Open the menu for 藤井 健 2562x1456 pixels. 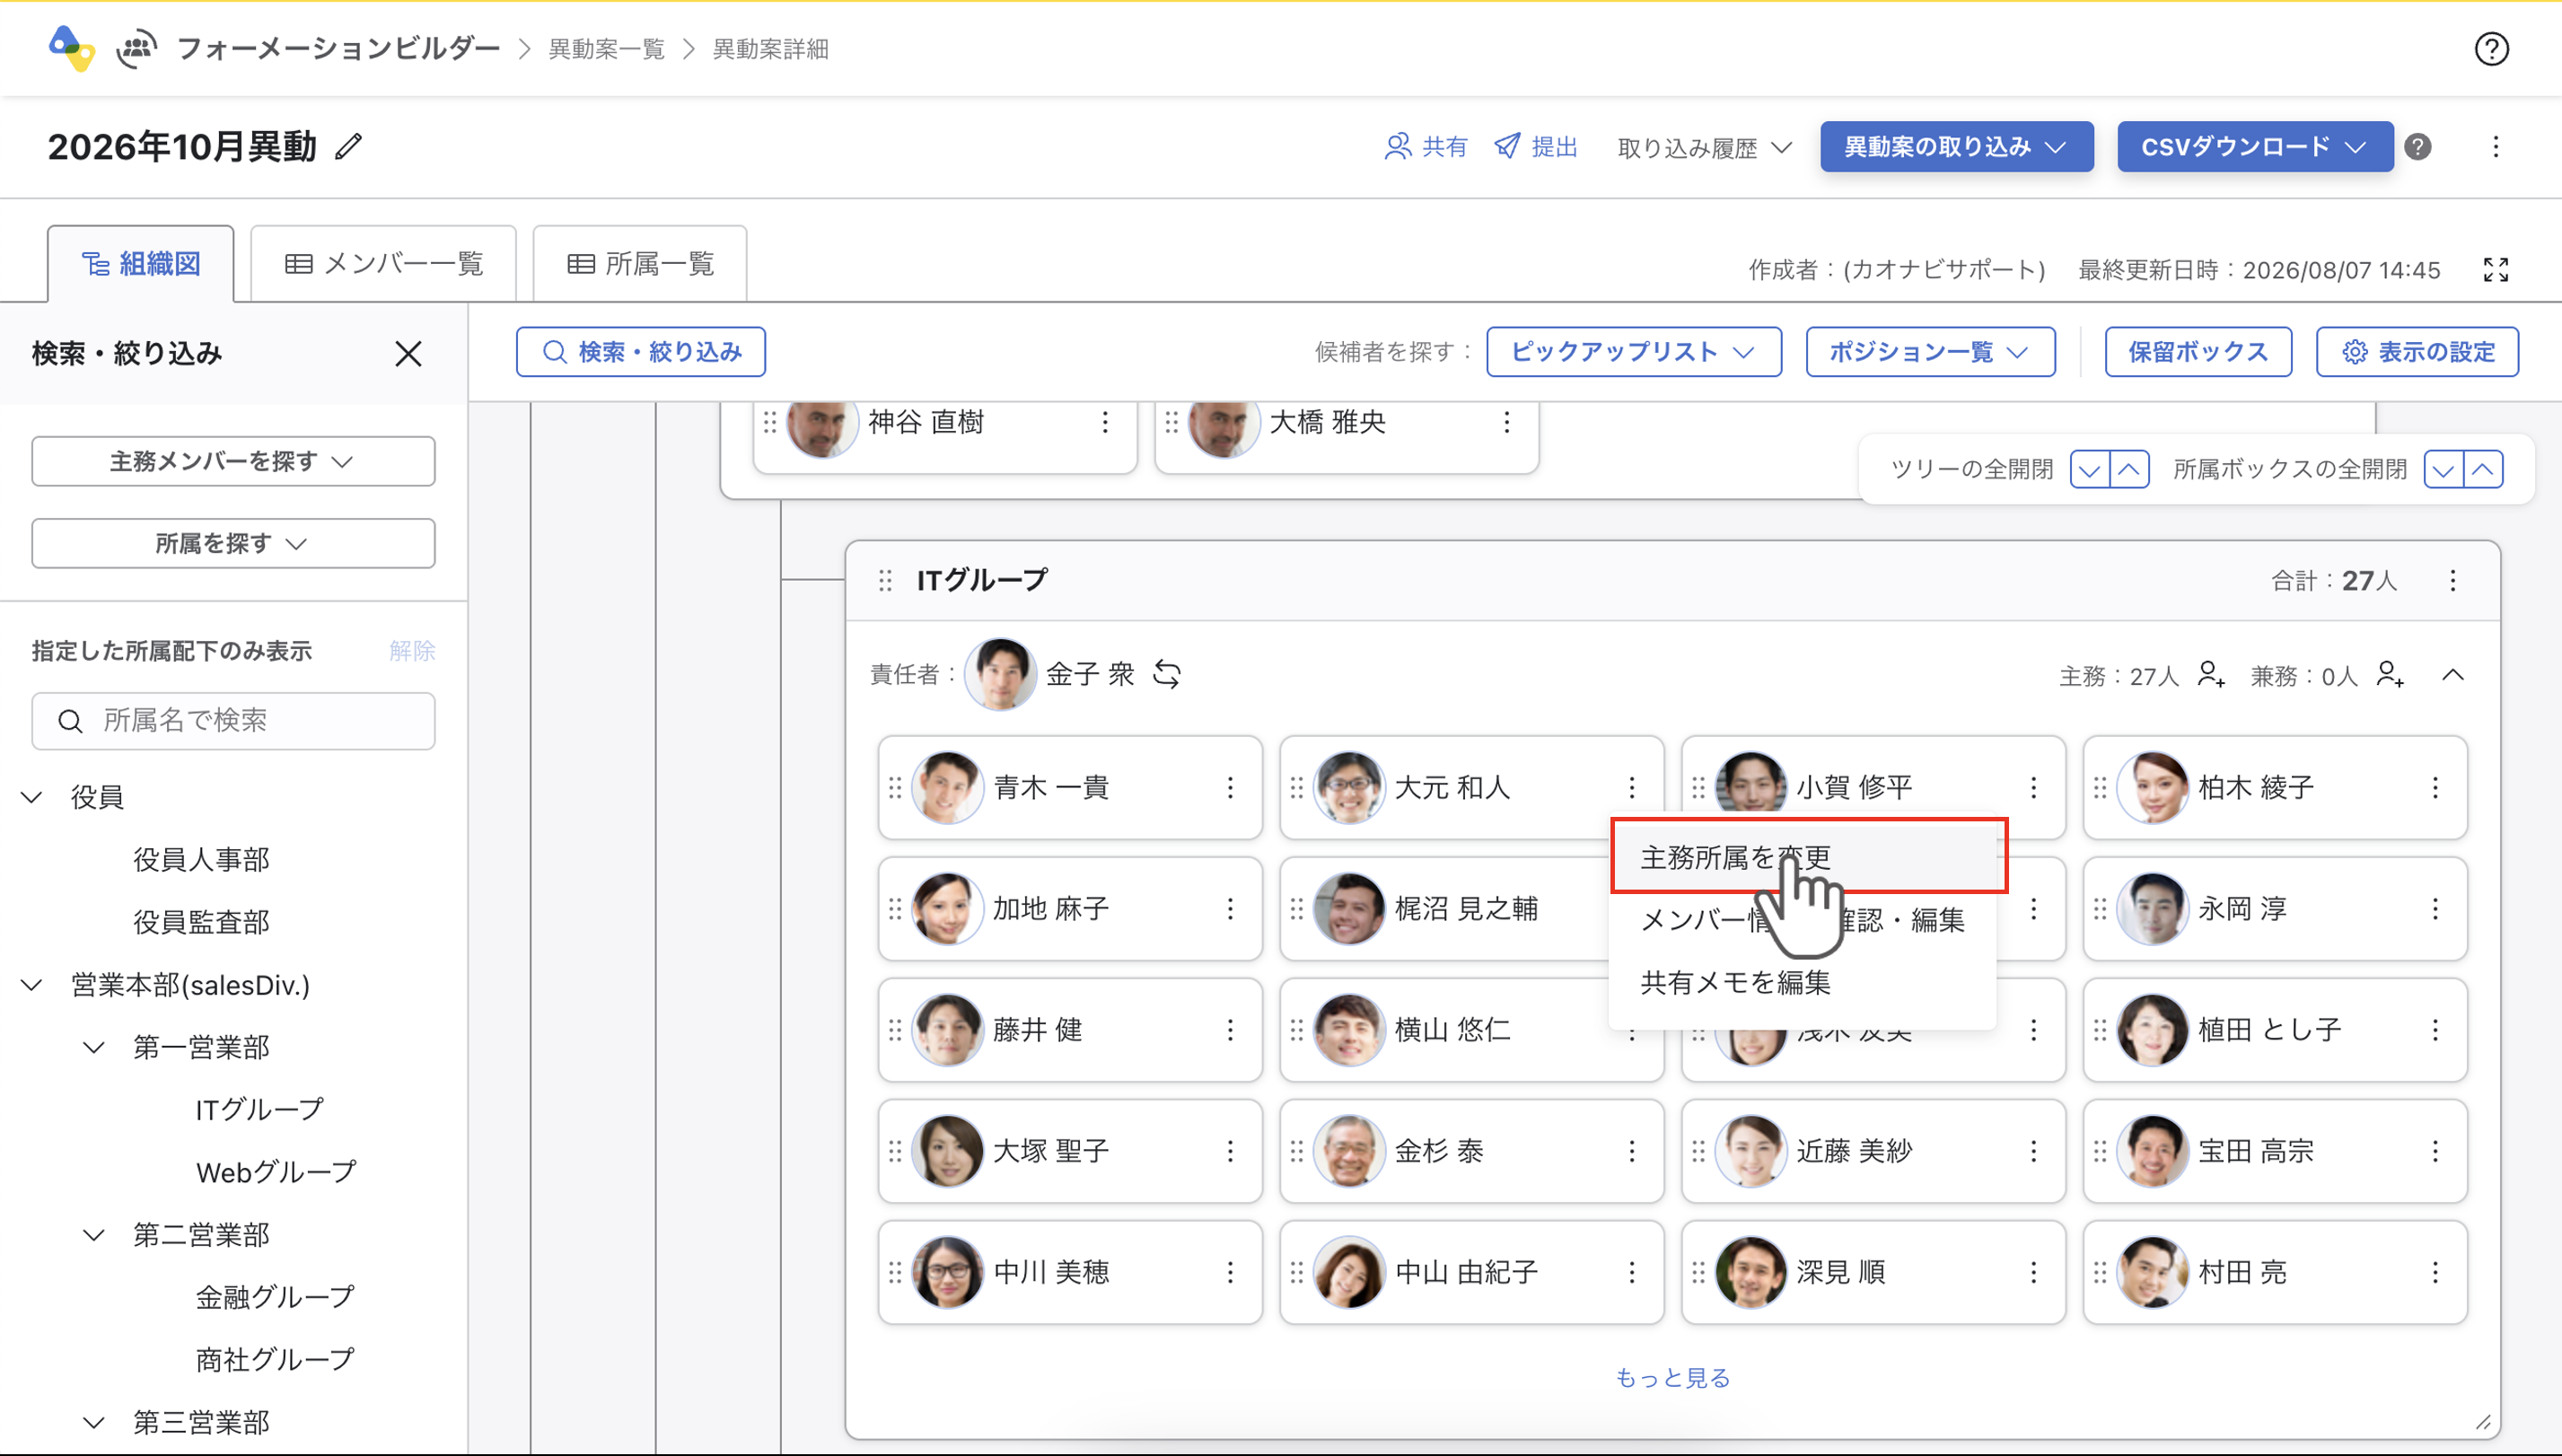point(1230,1030)
